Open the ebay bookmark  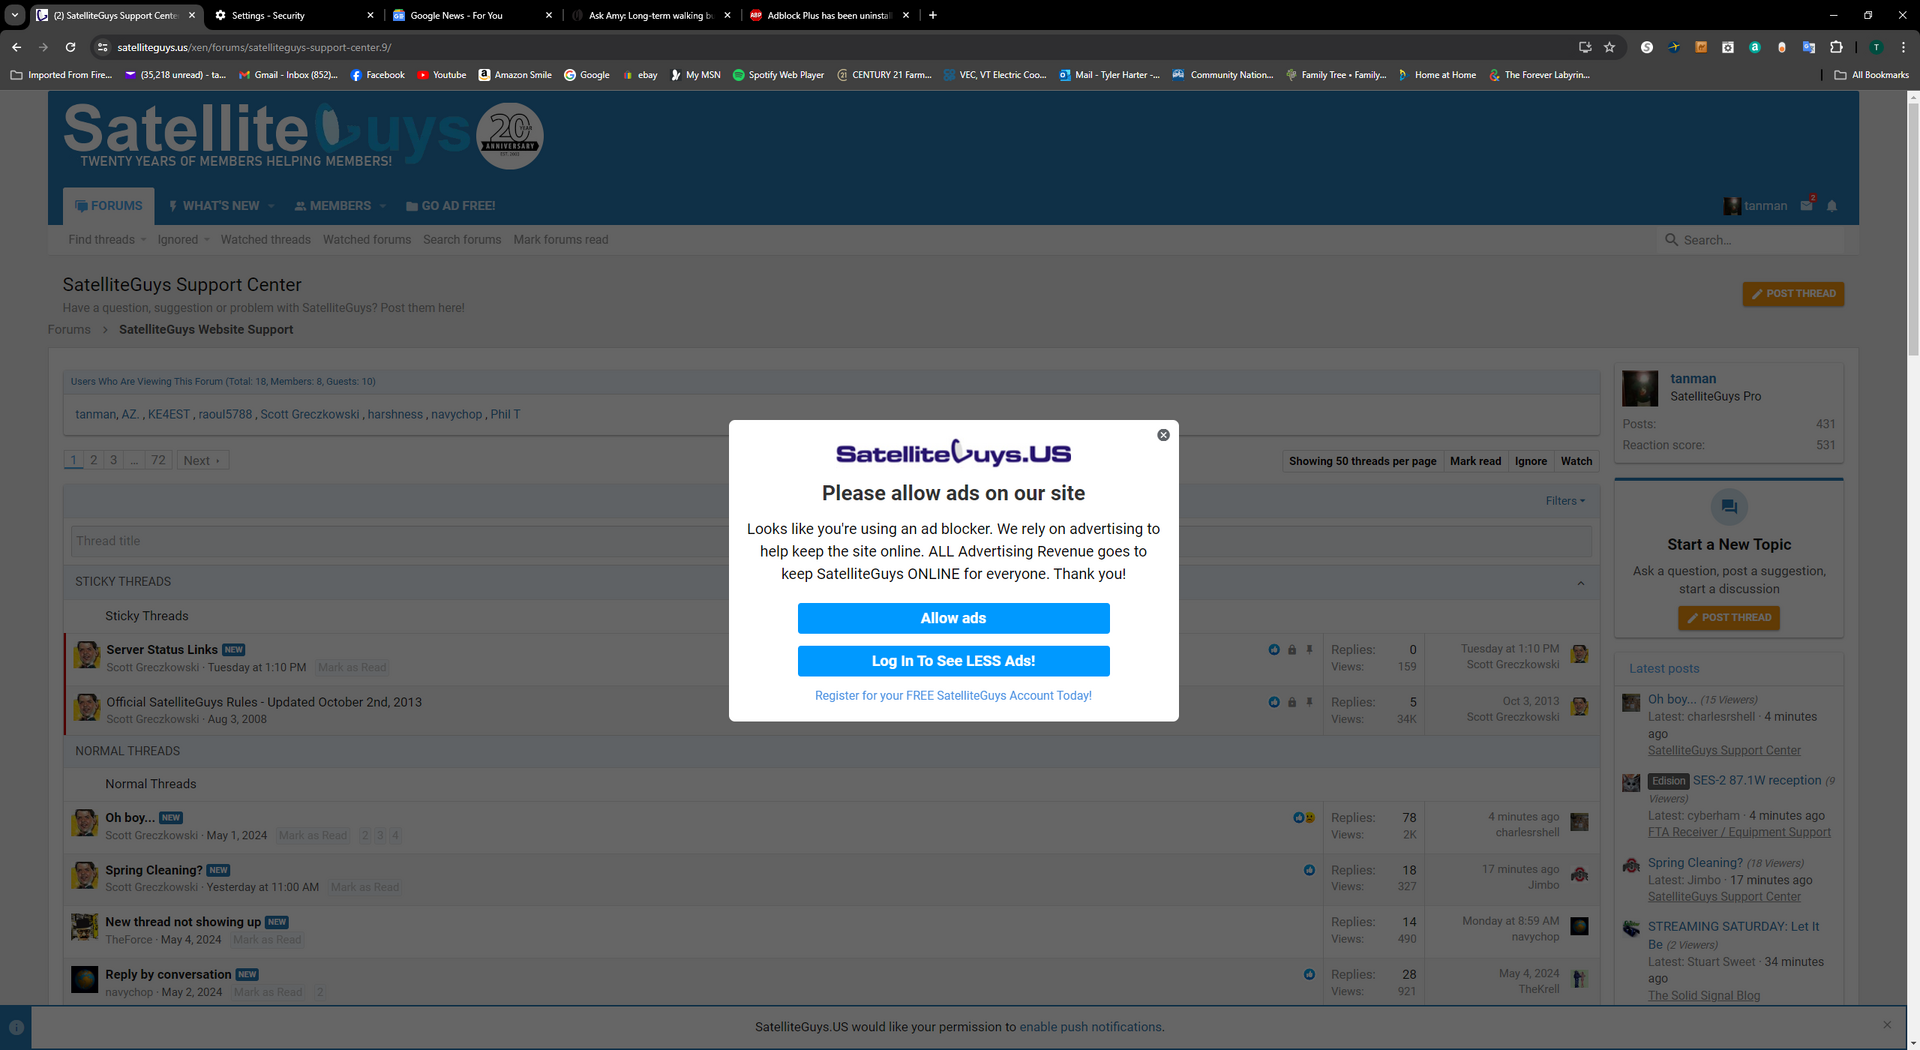tap(639, 75)
